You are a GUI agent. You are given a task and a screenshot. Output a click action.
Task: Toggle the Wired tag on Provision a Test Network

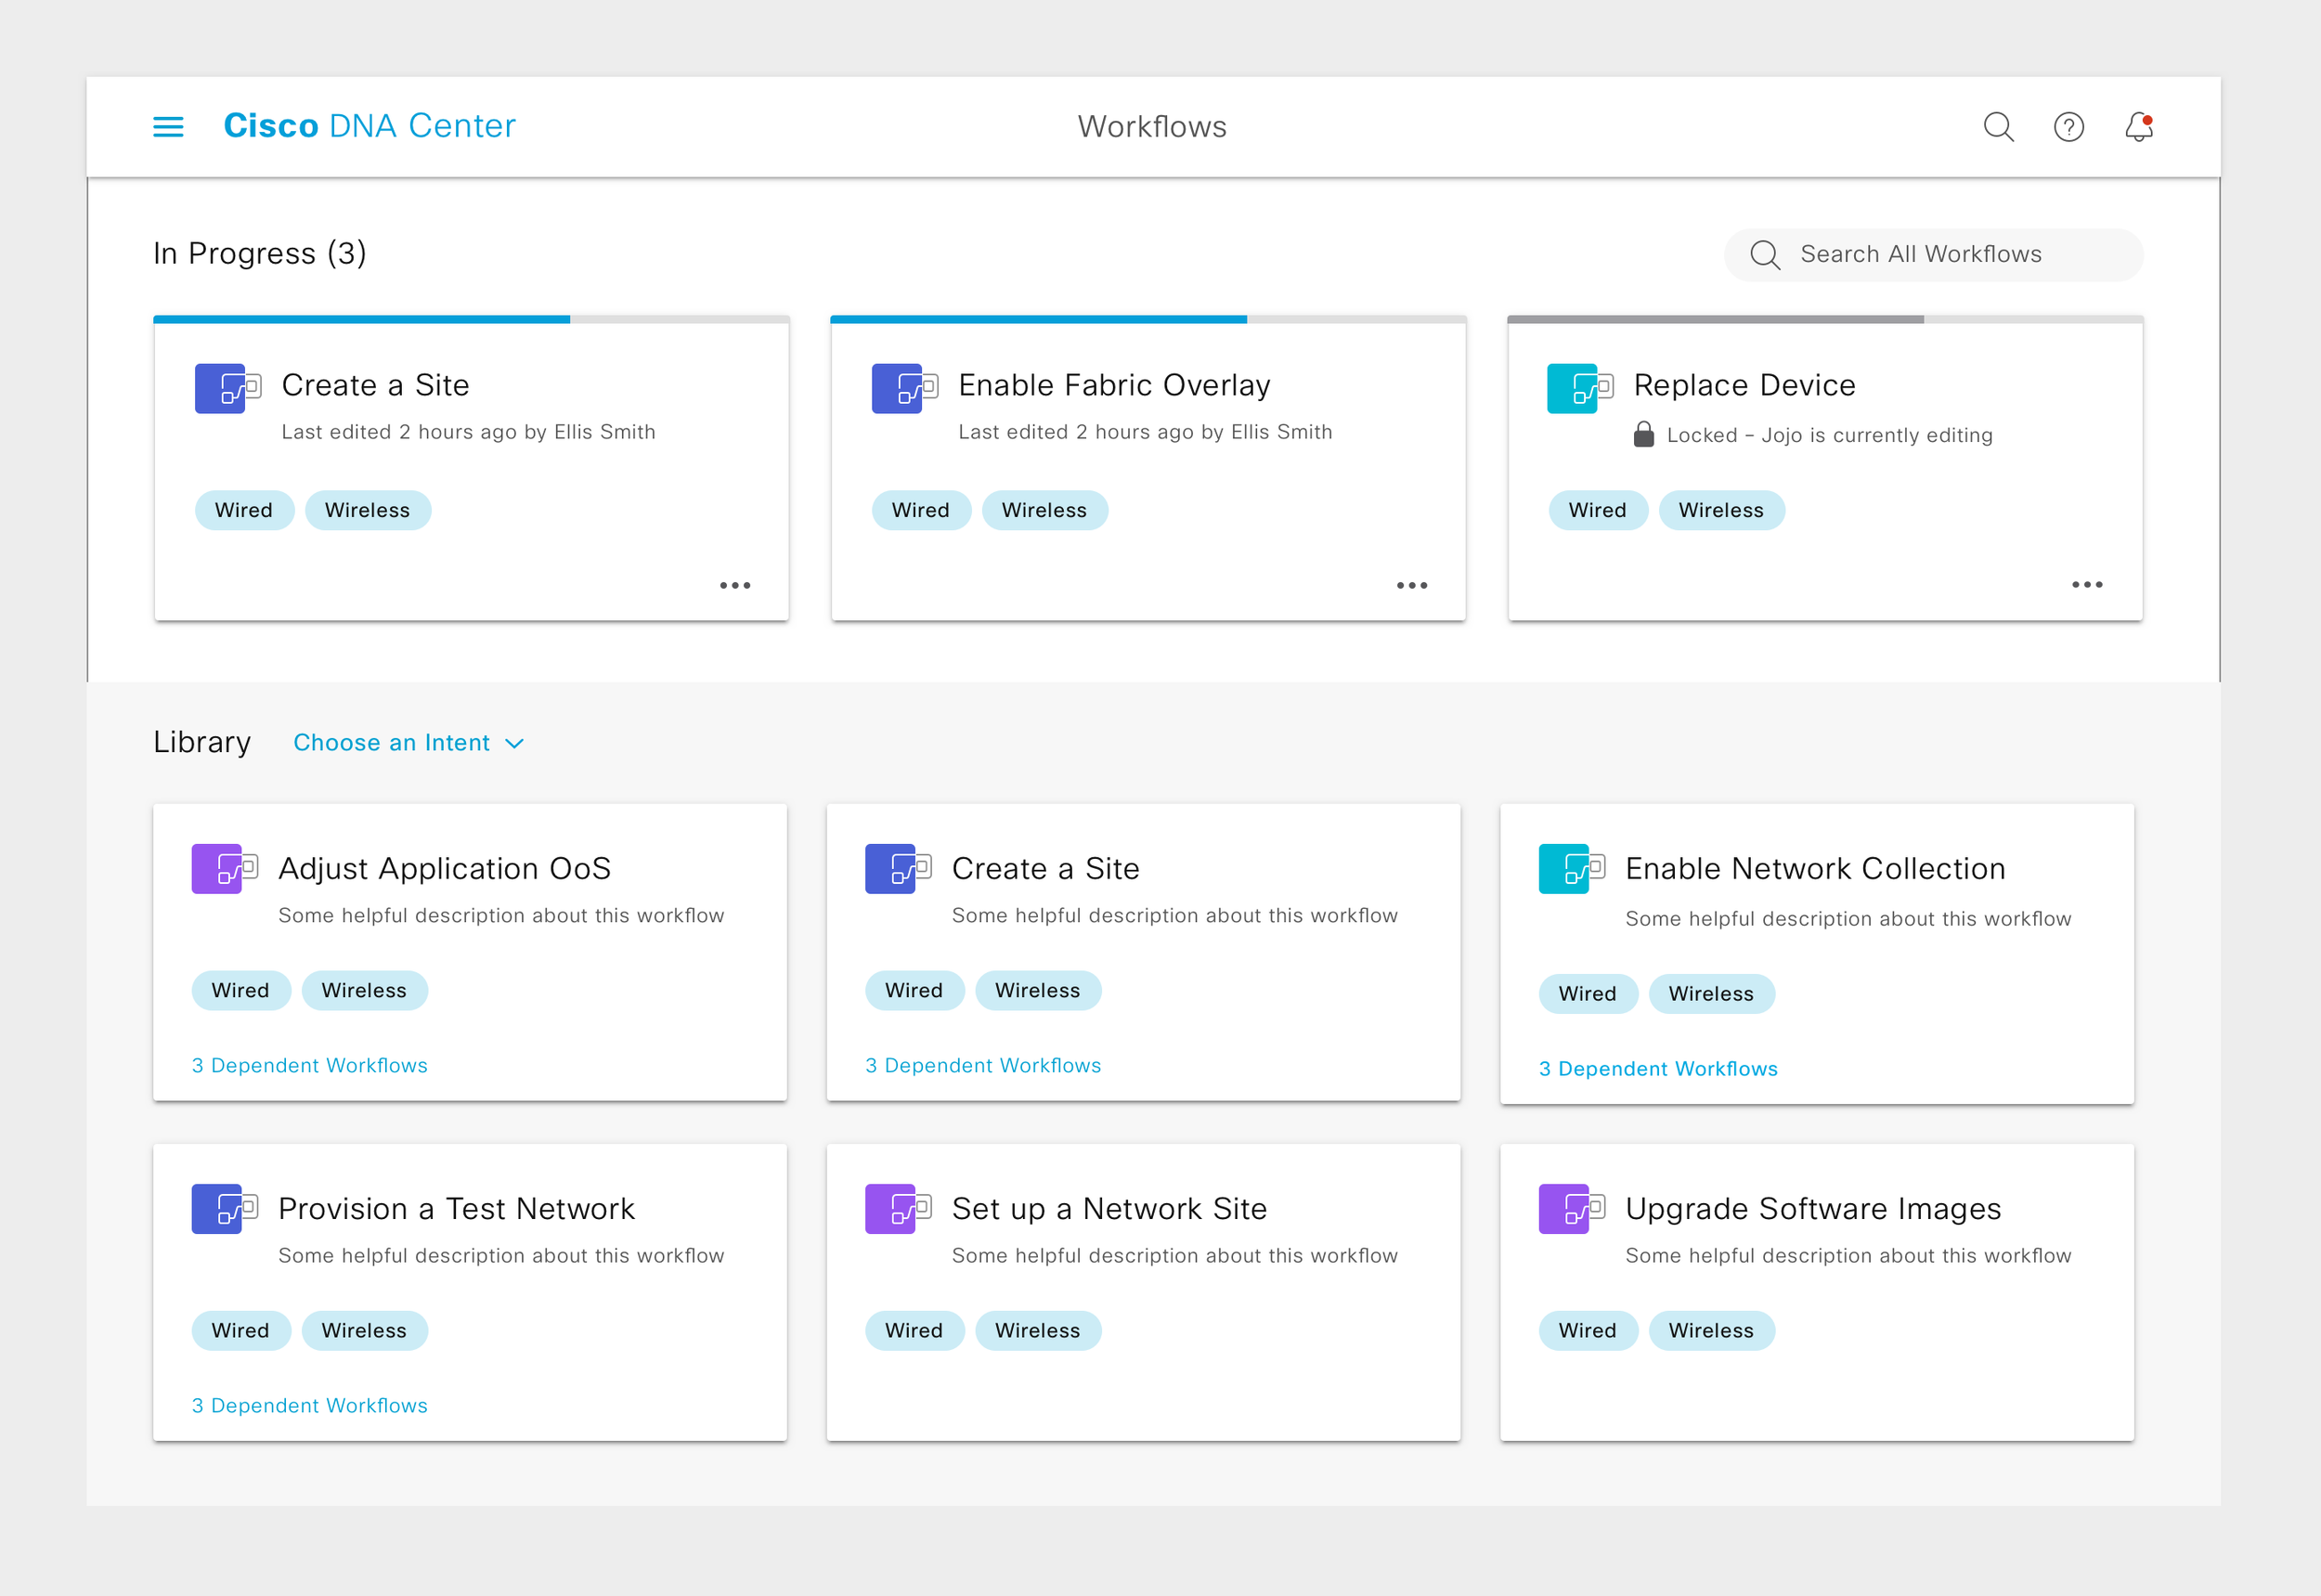(x=241, y=1330)
